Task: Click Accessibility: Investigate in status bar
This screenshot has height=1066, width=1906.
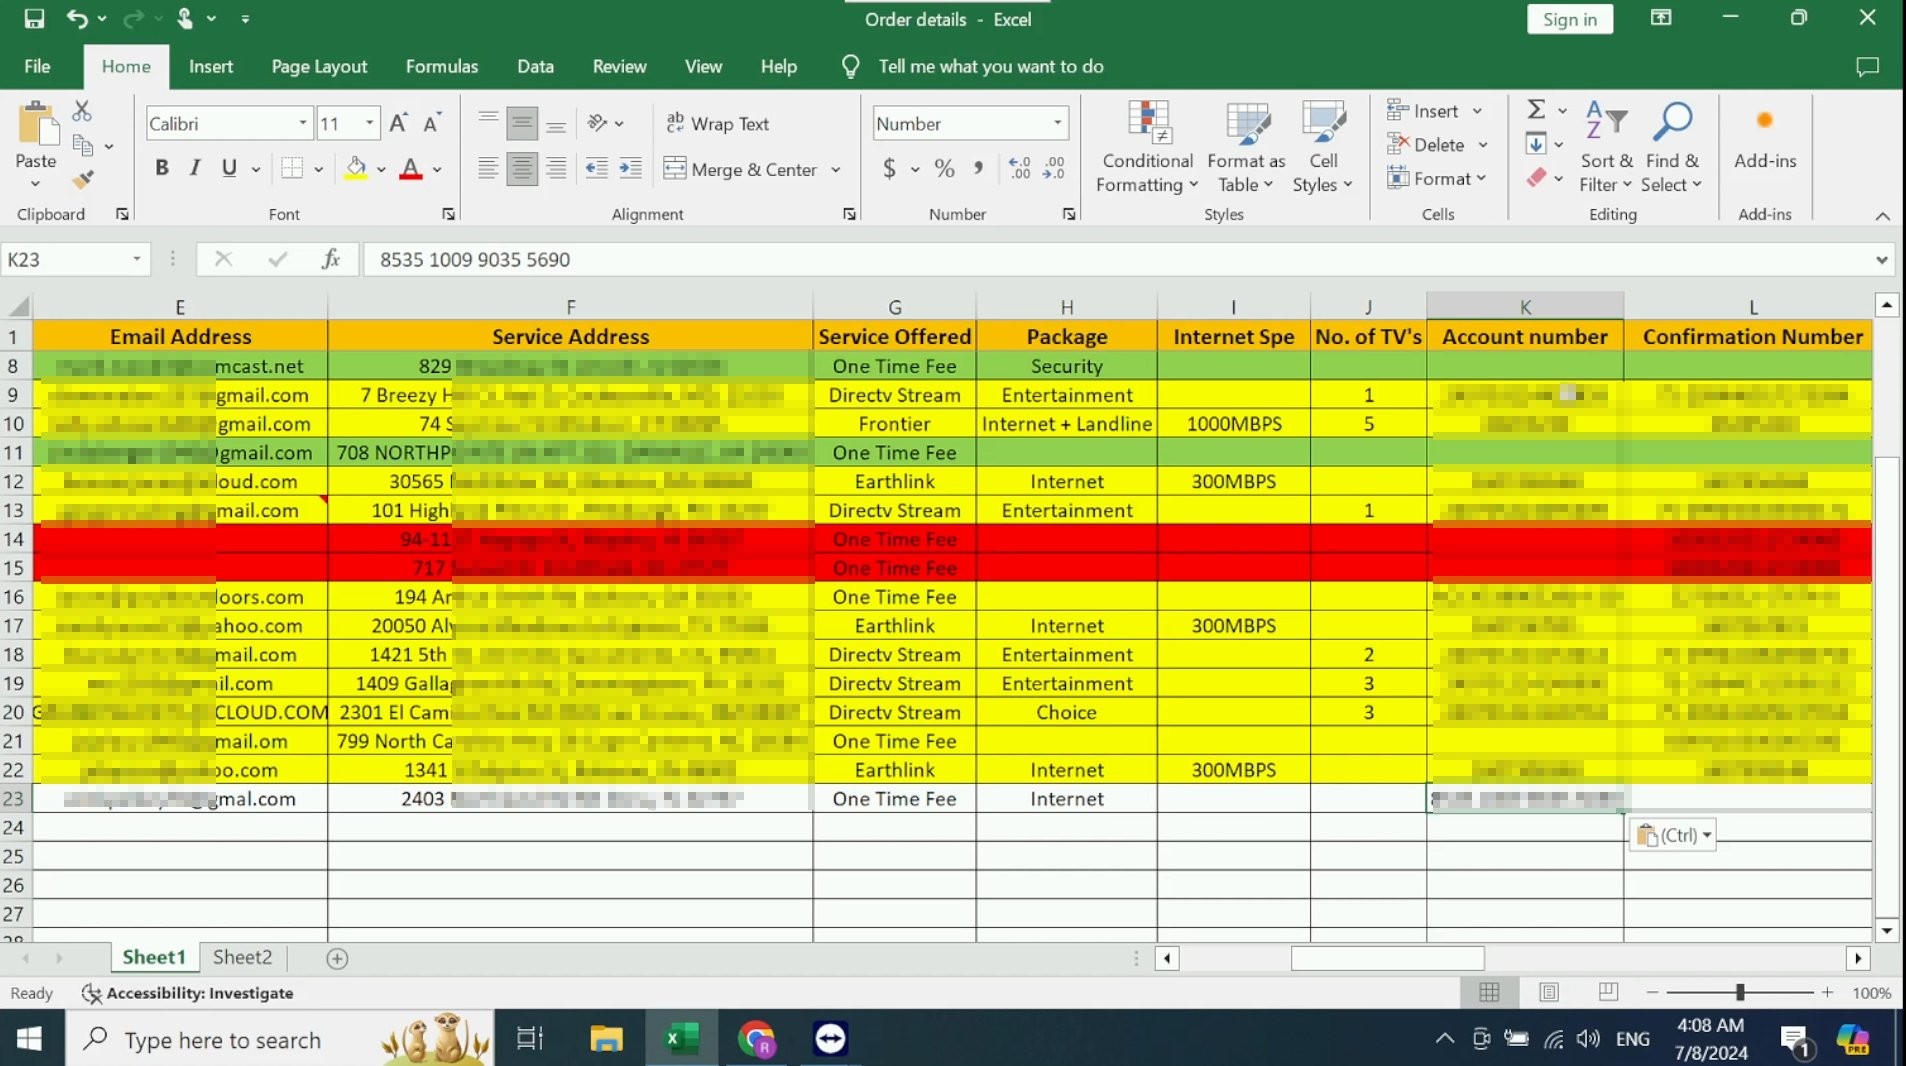Action: pyautogui.click(x=187, y=993)
